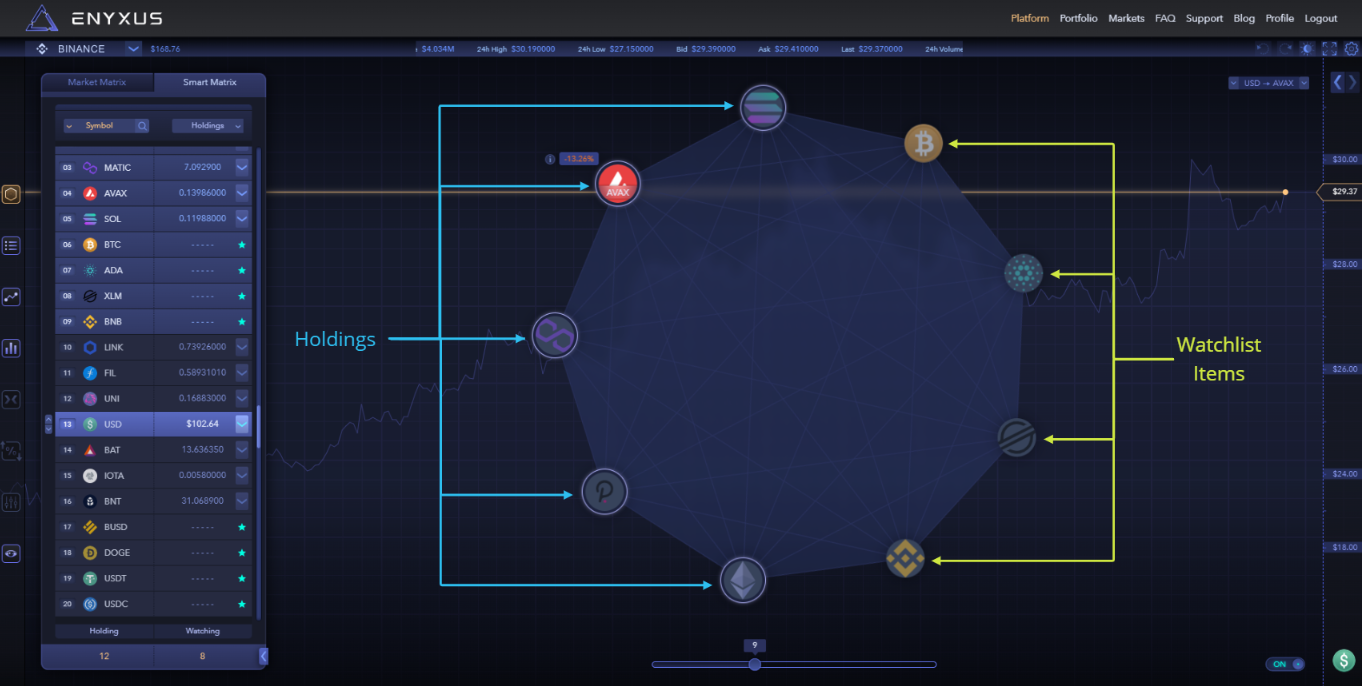Toggle the XLM watchlist star
Image resolution: width=1362 pixels, height=686 pixels.
coord(241,296)
